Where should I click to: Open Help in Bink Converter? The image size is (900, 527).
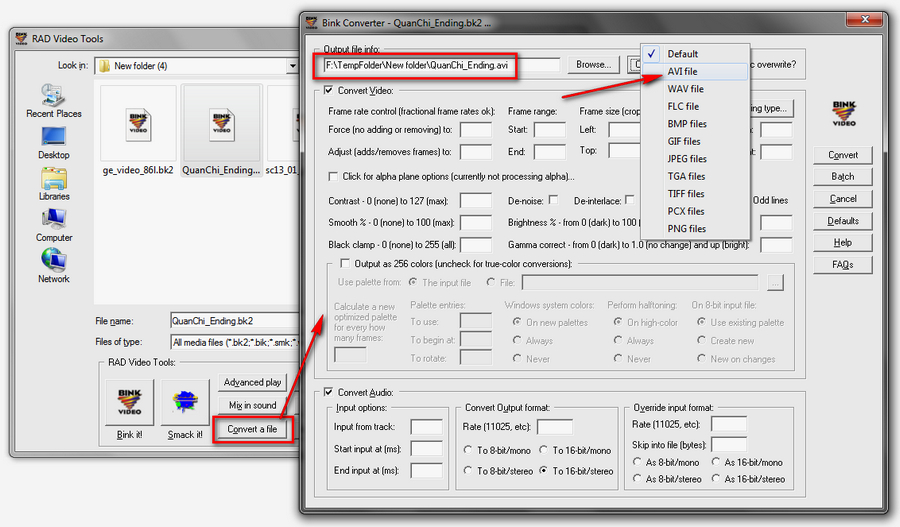[843, 243]
